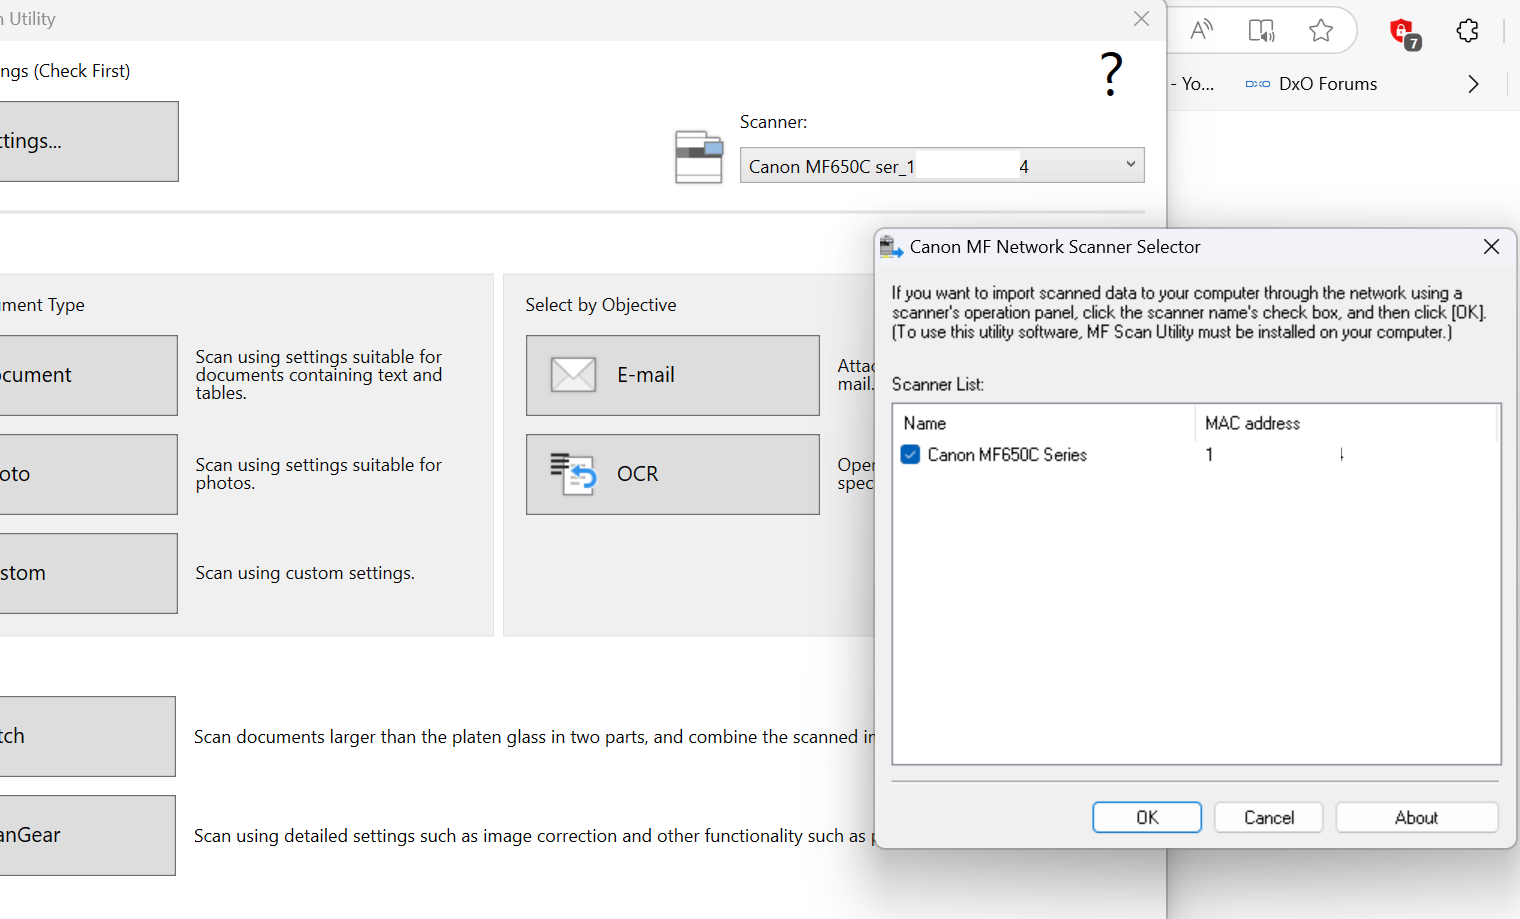This screenshot has height=919, width=1520.
Task: Close the Network Scanner Selector dialog
Action: coord(1491,247)
